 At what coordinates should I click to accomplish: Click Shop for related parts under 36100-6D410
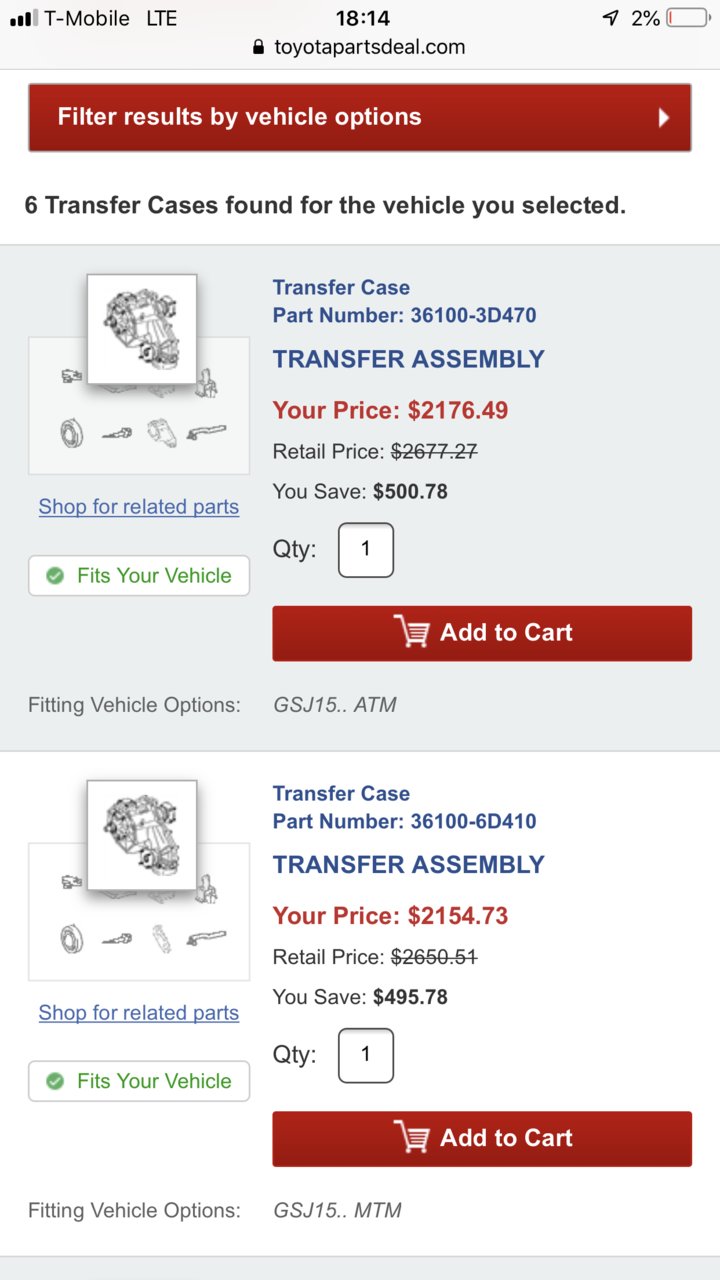pyautogui.click(x=139, y=1013)
